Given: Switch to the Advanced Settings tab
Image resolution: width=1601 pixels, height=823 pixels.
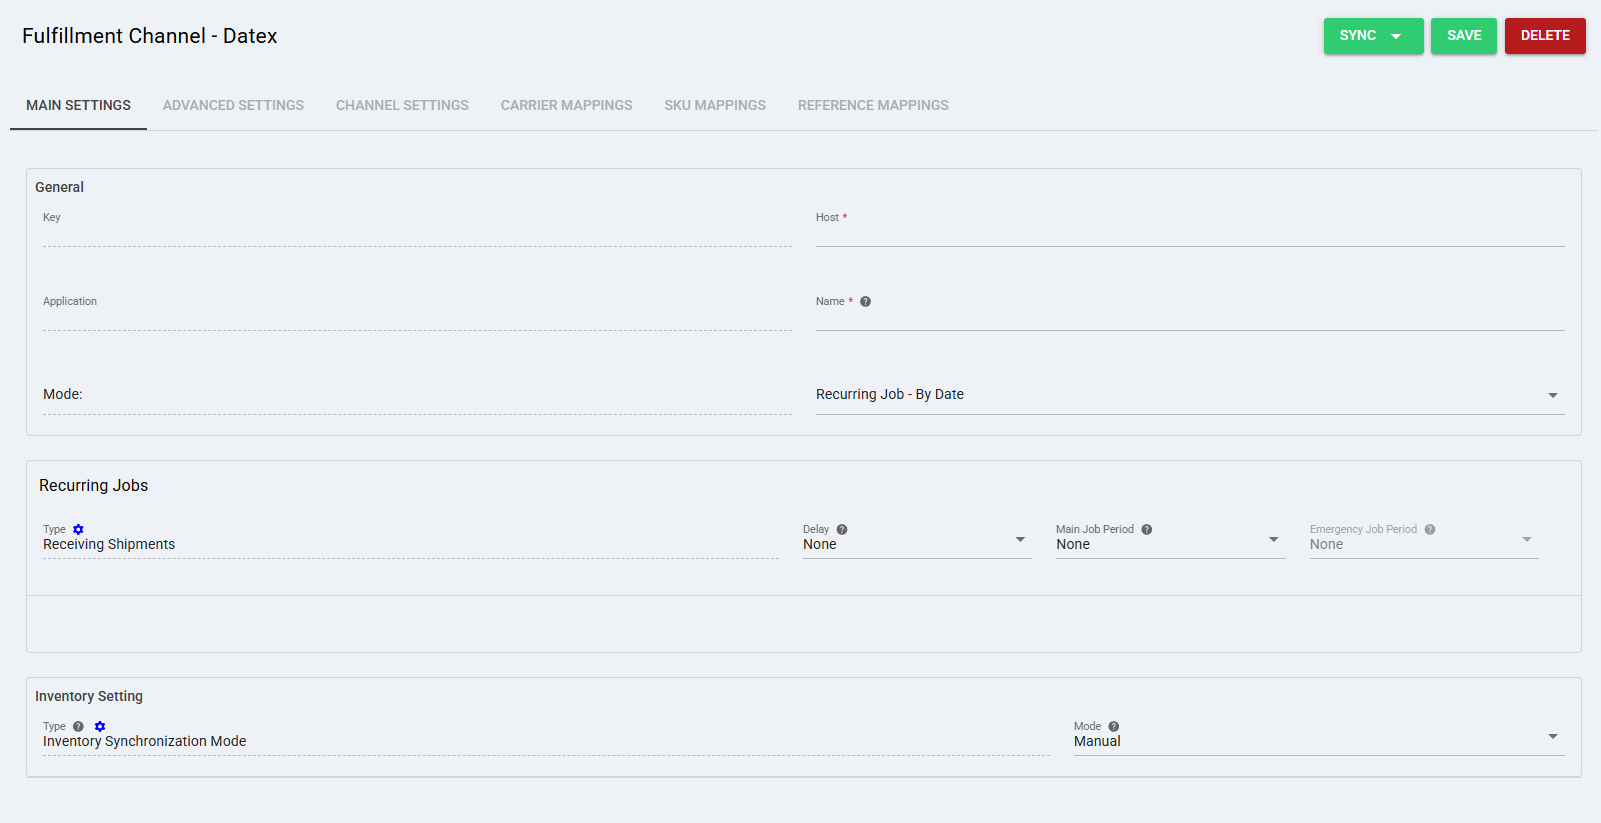Looking at the screenshot, I should 233,105.
